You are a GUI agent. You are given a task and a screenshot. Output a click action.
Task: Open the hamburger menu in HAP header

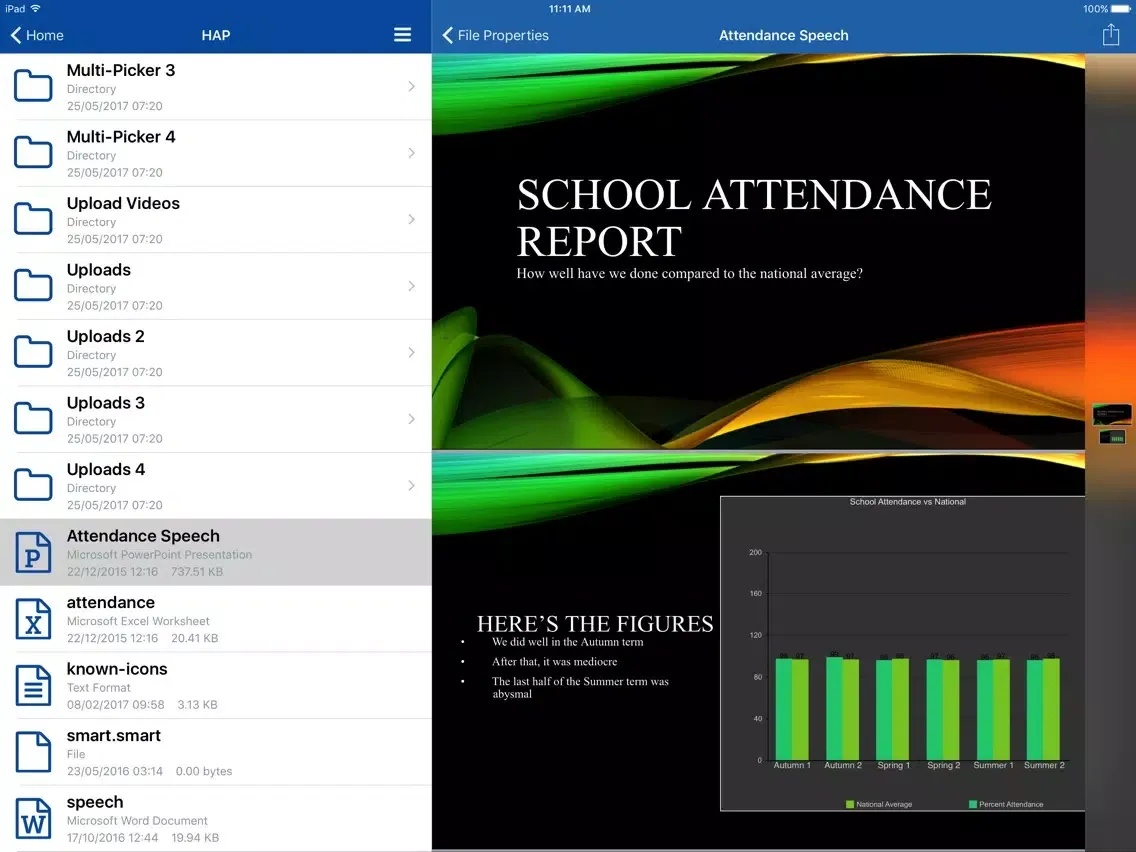402,35
